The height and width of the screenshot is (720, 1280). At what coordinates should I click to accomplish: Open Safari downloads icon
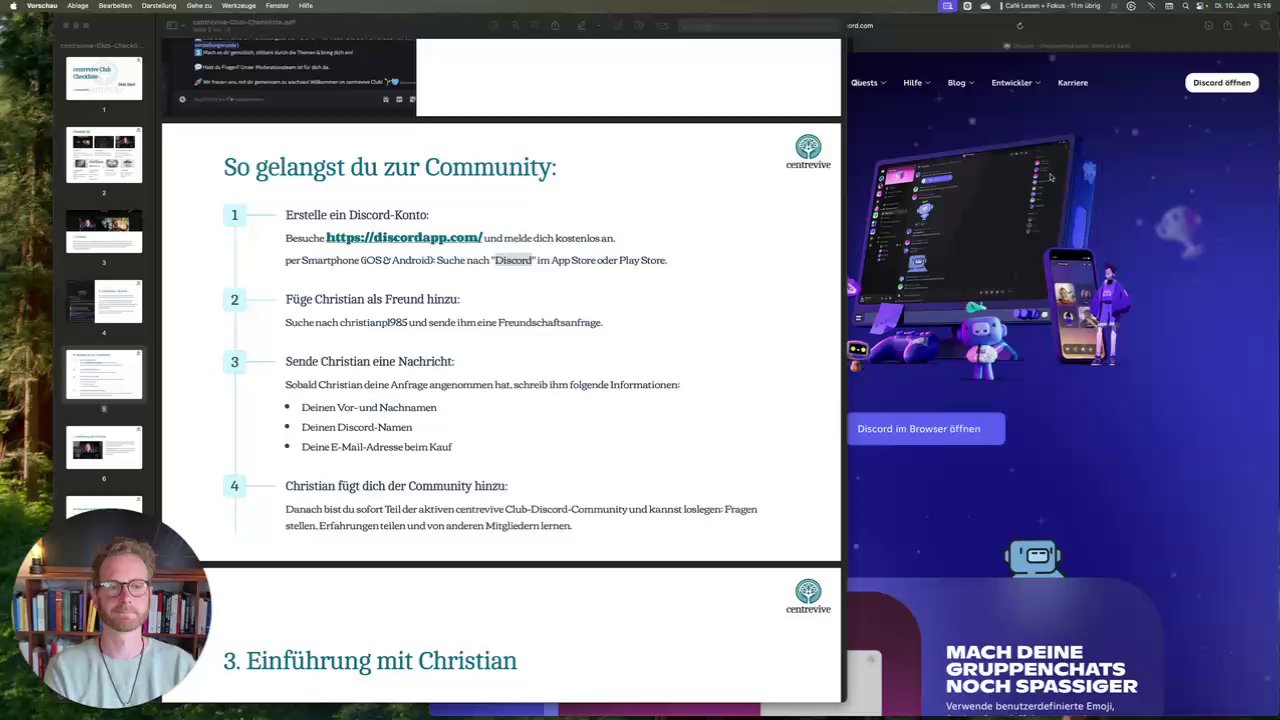1209,25
